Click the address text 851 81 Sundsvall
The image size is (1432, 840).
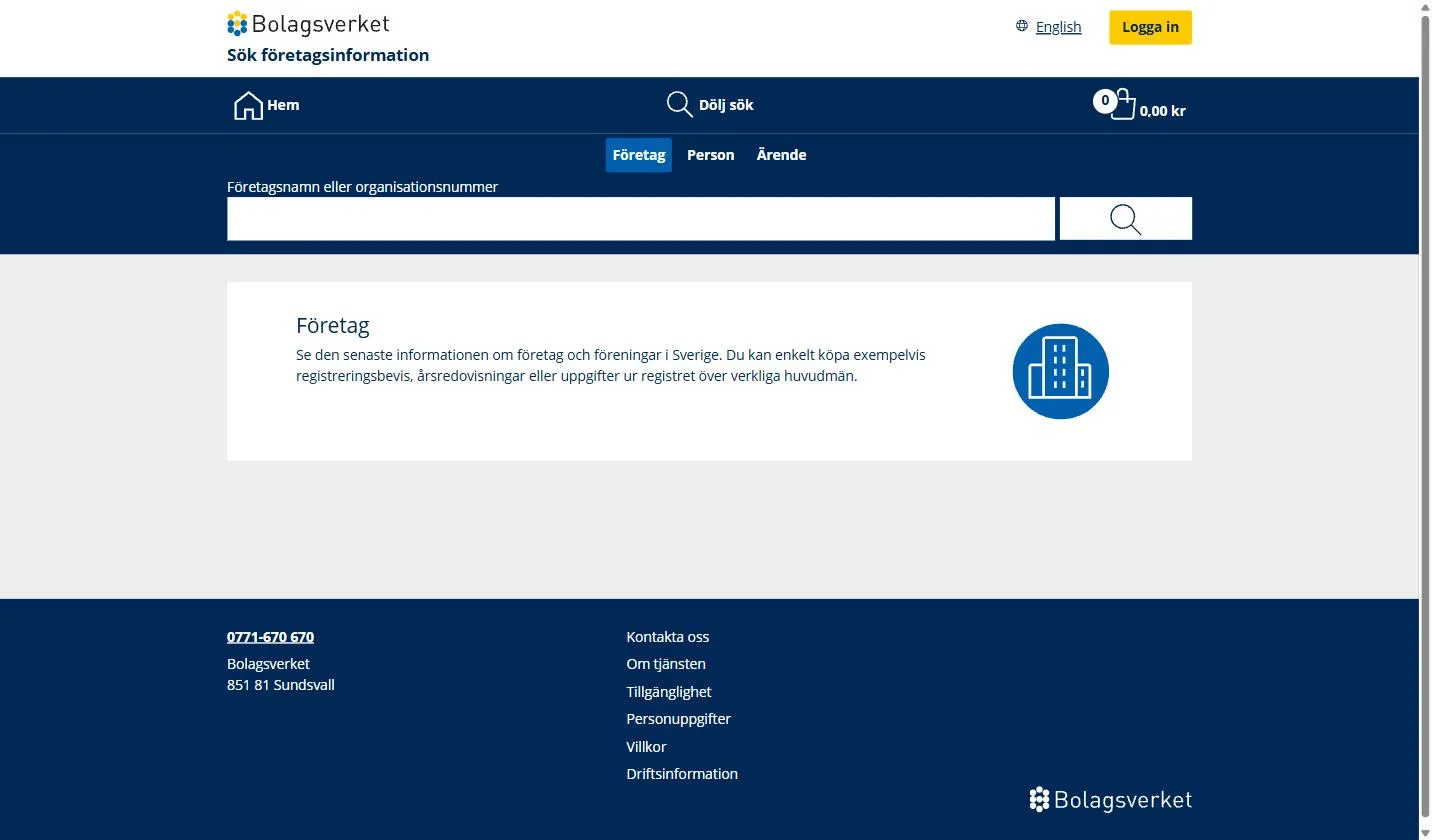(281, 685)
